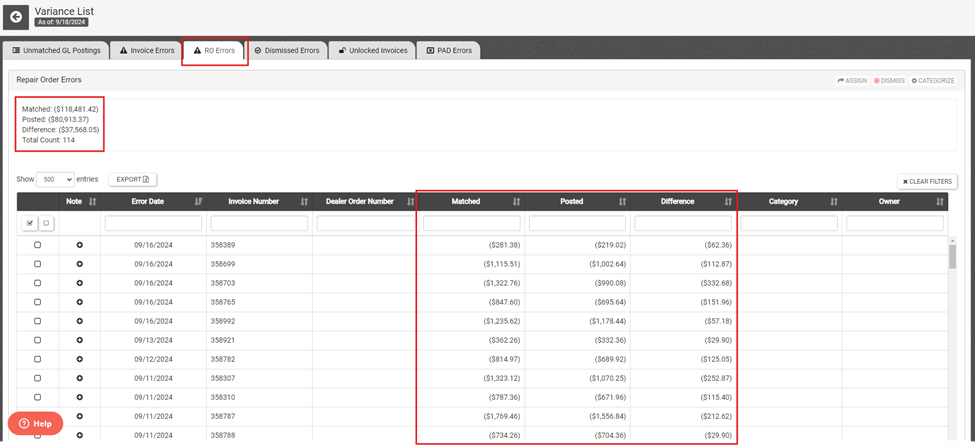Click the Total Count: 114 summary line
975x445 pixels.
pyautogui.click(x=49, y=140)
